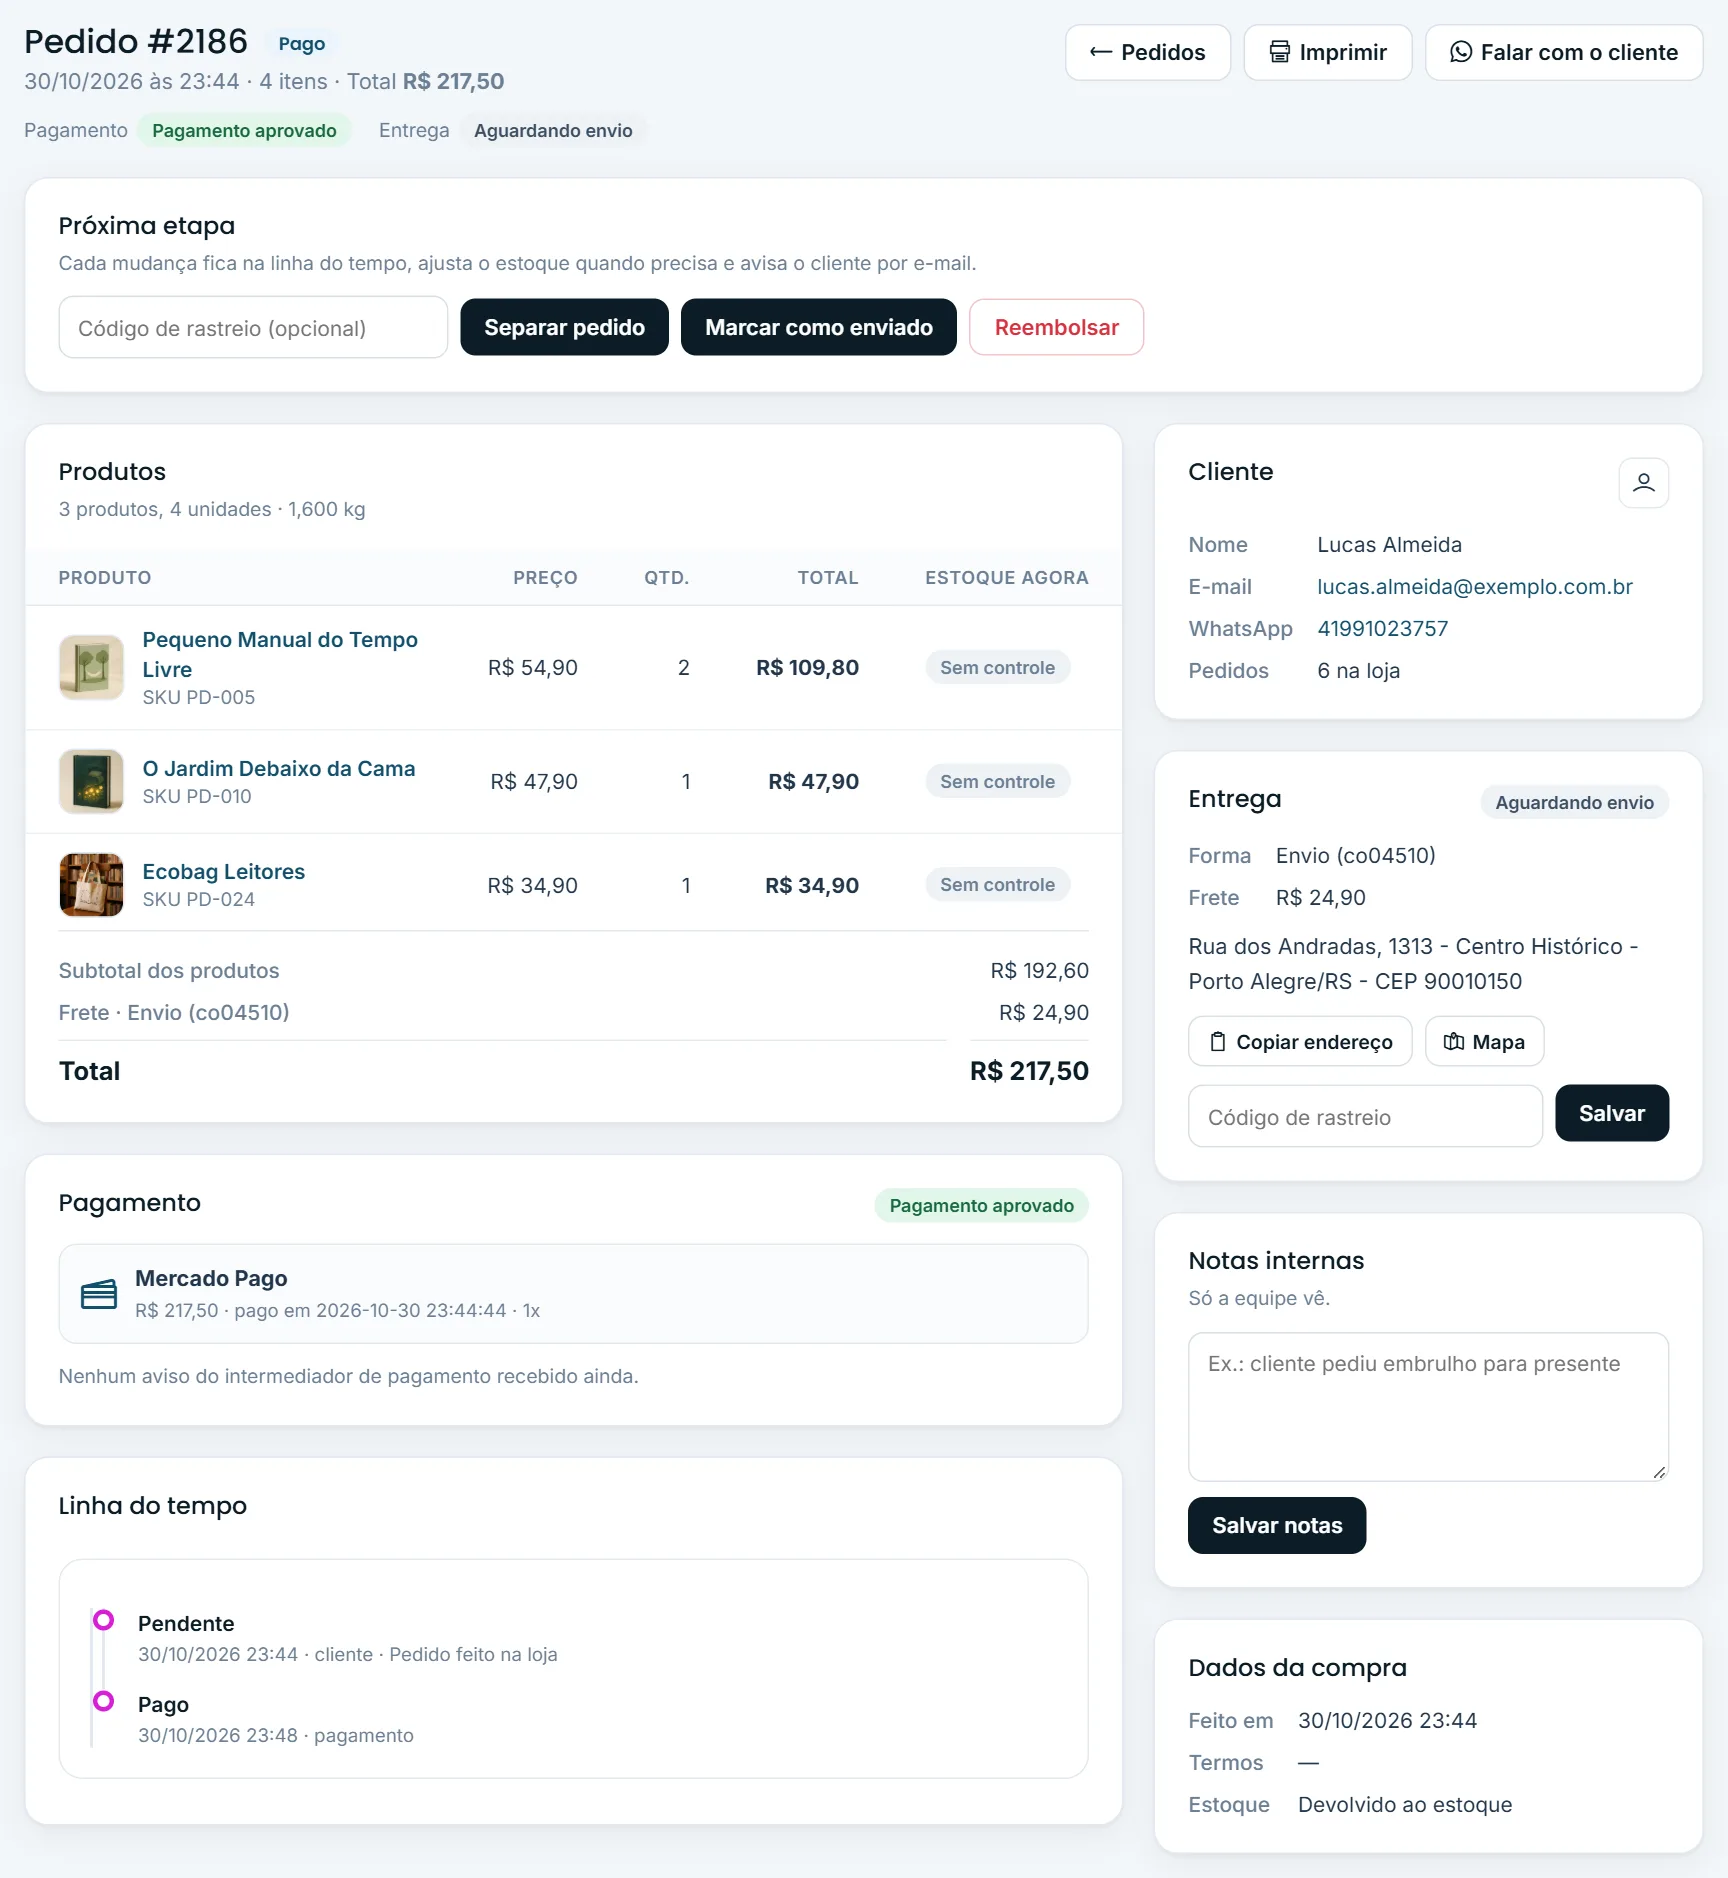Screen dimensions: 1728x1878
Task: Click inside the internal notes textarea
Action: pyautogui.click(x=1427, y=1406)
